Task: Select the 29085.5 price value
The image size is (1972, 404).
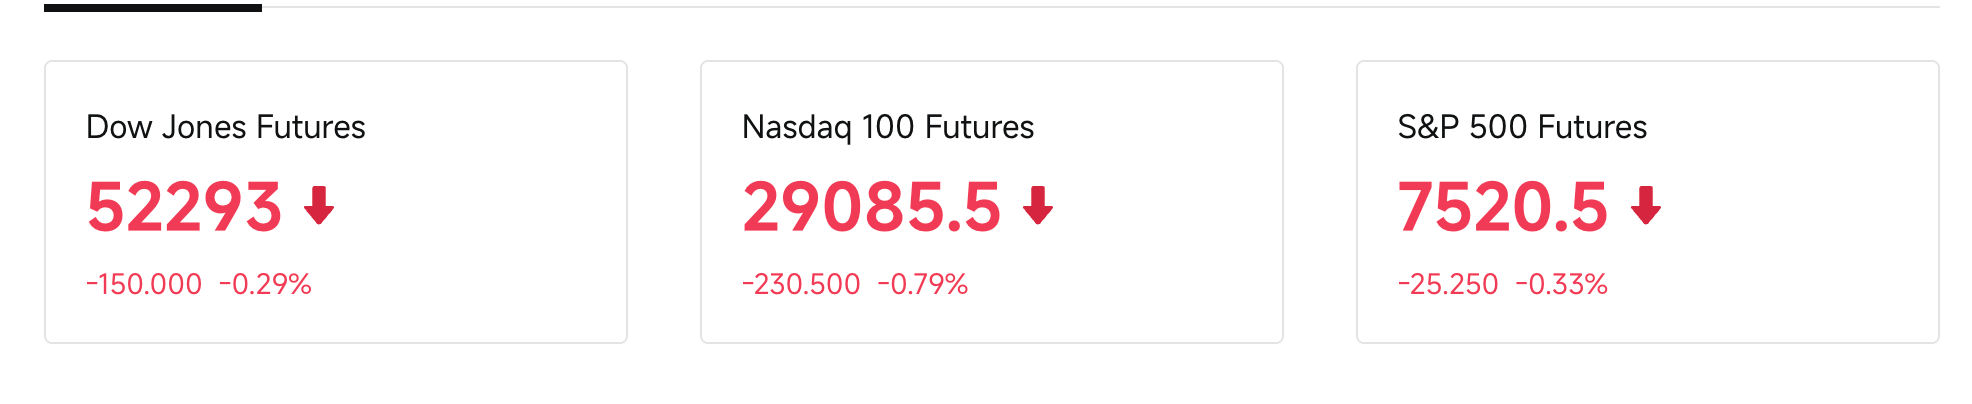Action: click(x=872, y=207)
